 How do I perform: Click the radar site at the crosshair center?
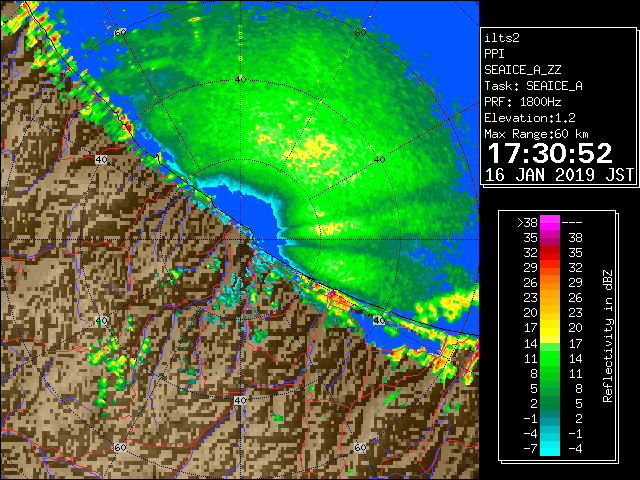[241, 240]
